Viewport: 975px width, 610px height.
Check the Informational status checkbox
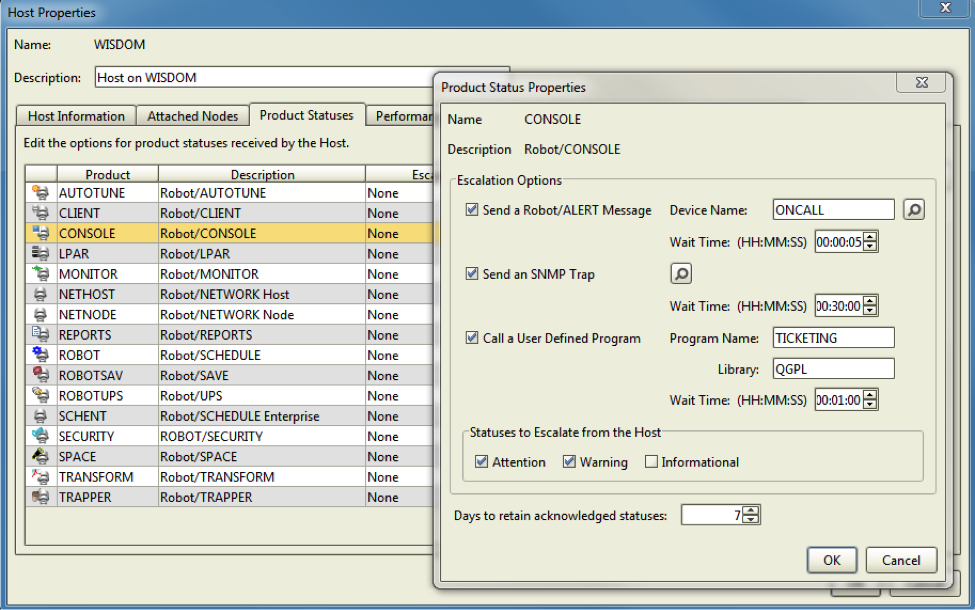(651, 461)
